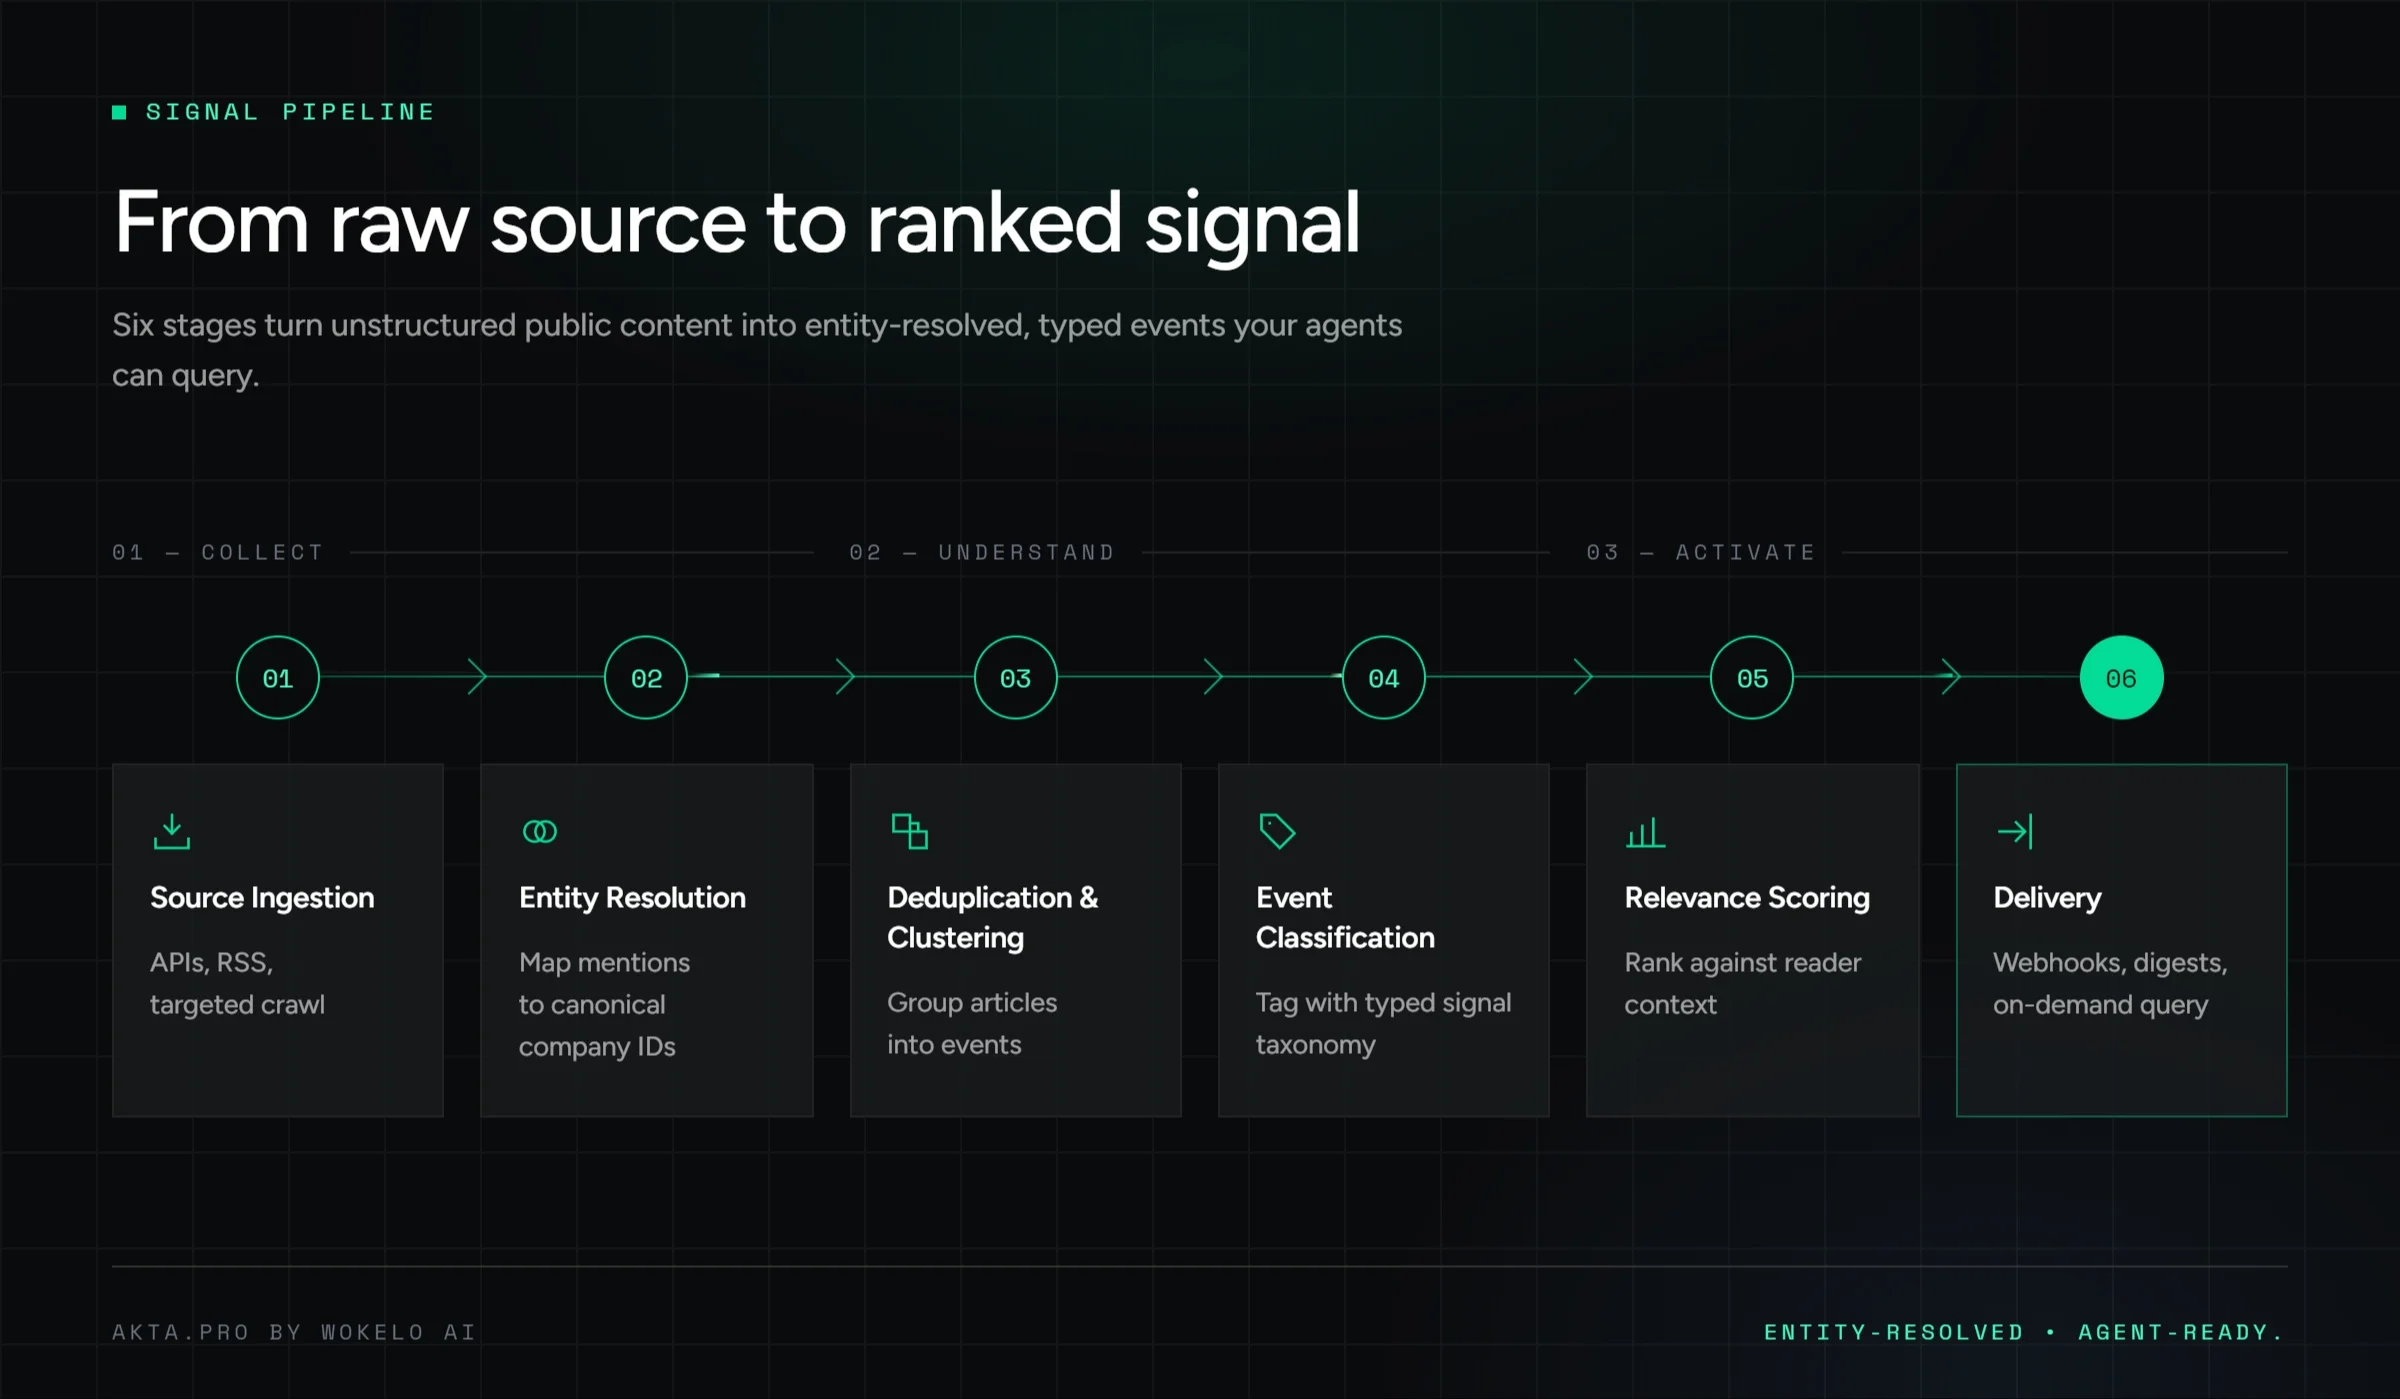This screenshot has height=1399, width=2400.
Task: Select the stage 04 circle marker
Action: pyautogui.click(x=1384, y=677)
